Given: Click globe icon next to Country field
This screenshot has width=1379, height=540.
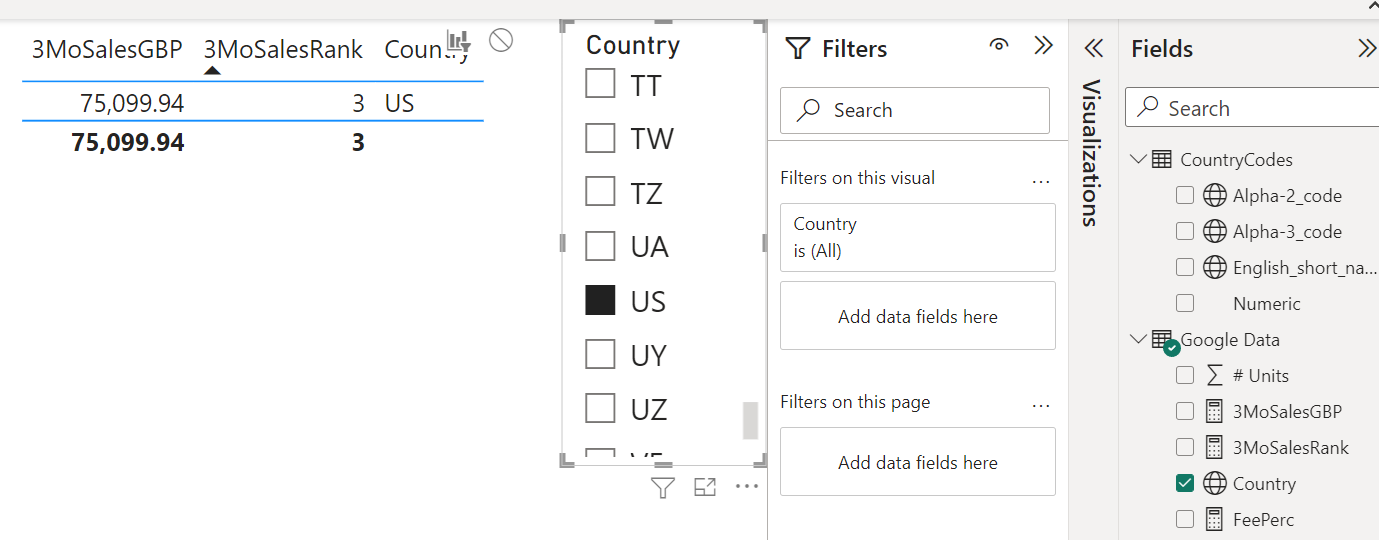Looking at the screenshot, I should tap(1214, 483).
